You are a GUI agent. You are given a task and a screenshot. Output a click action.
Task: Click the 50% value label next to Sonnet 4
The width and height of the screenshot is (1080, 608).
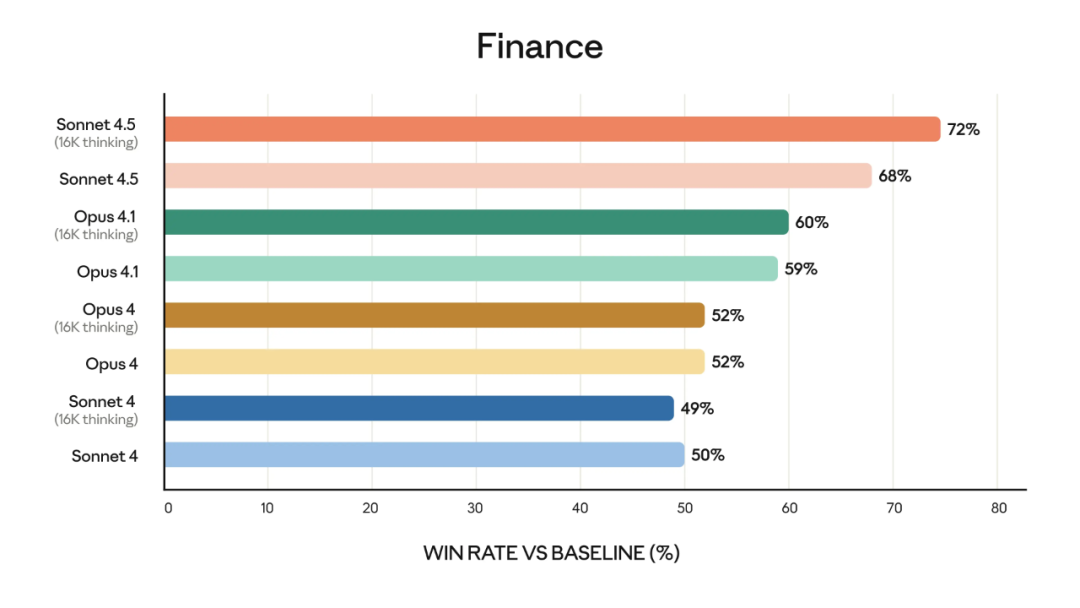707,455
